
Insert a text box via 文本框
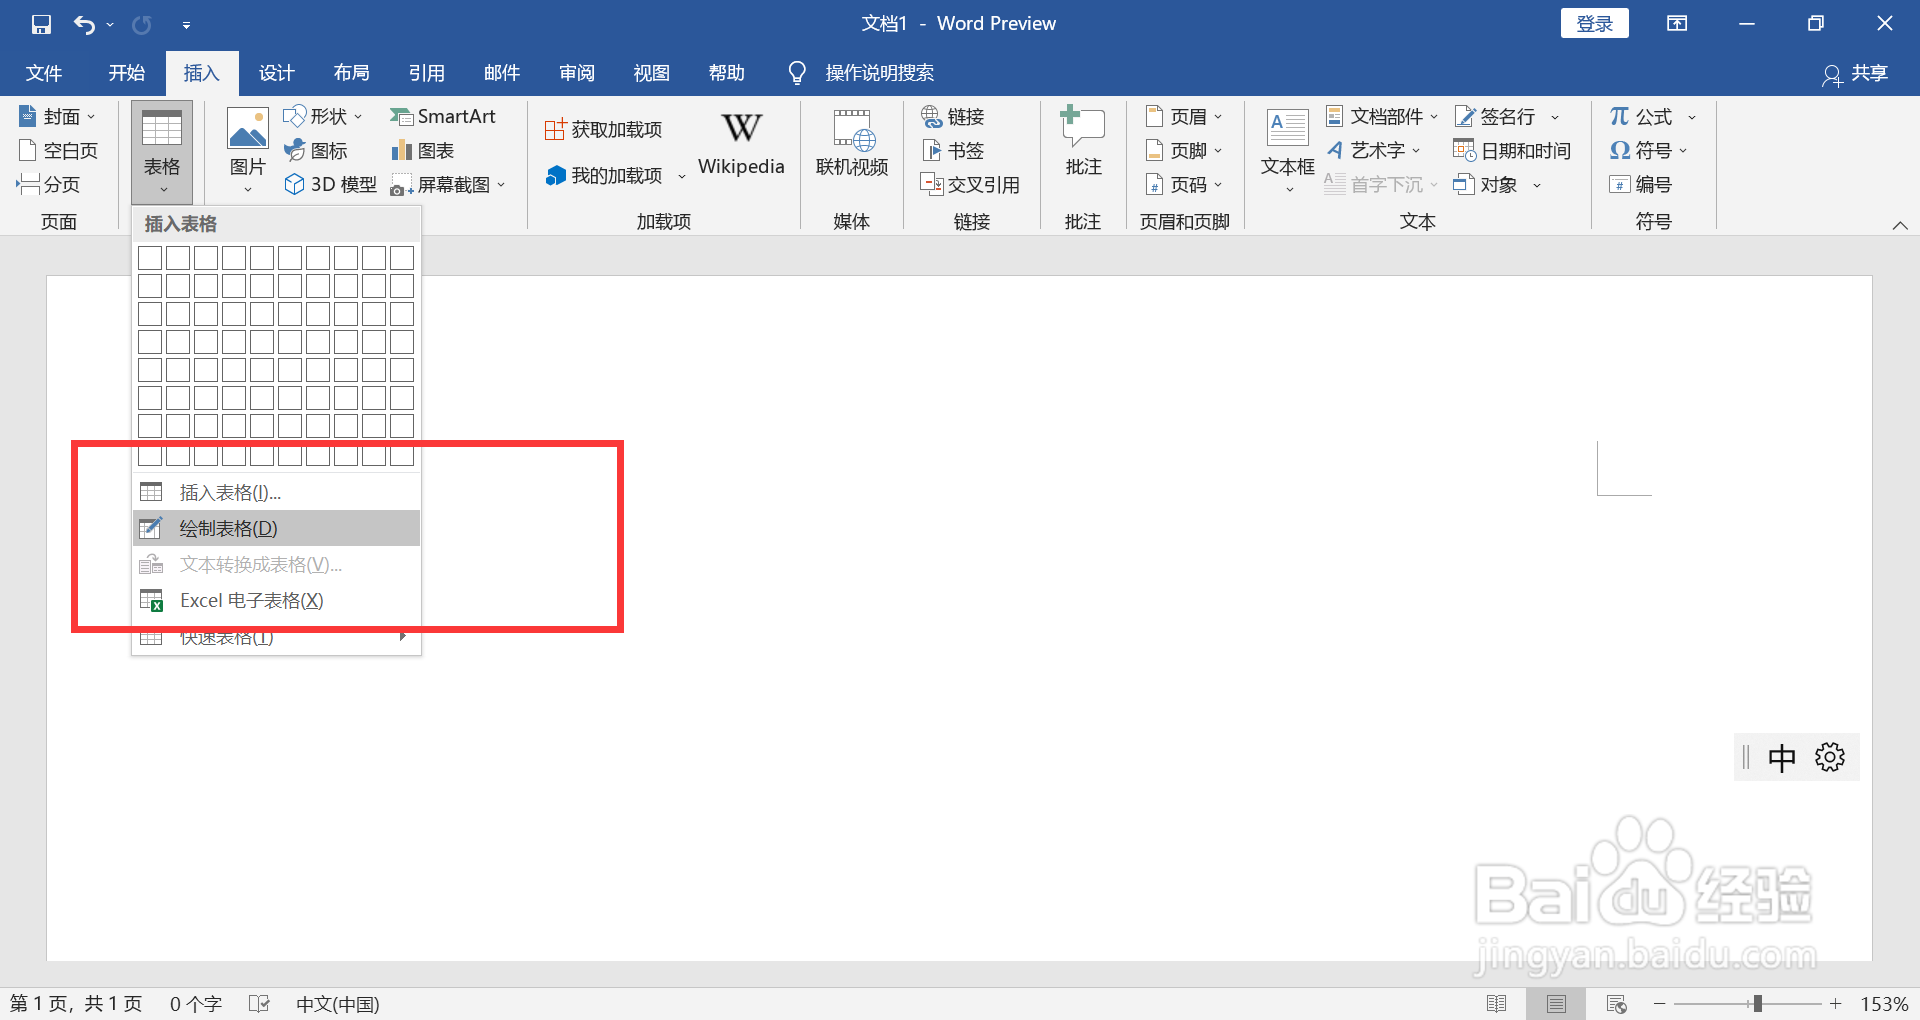coord(1286,148)
